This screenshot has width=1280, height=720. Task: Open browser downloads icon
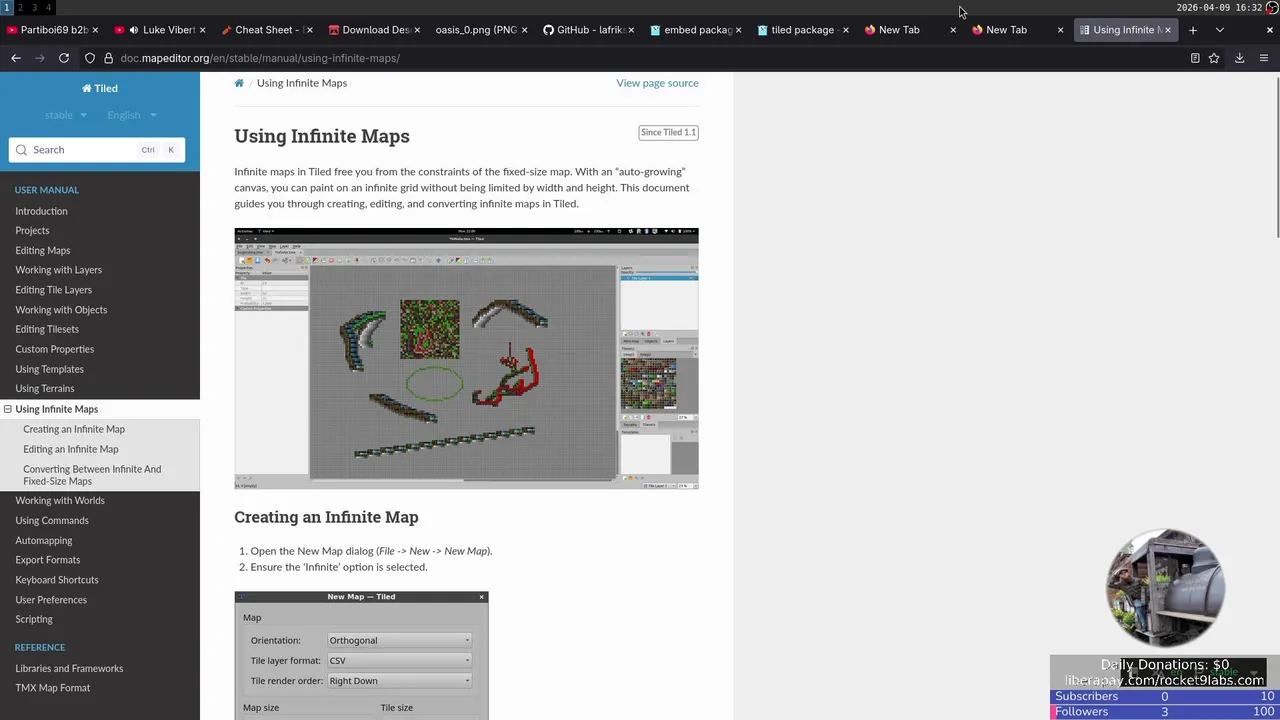tap(1239, 58)
